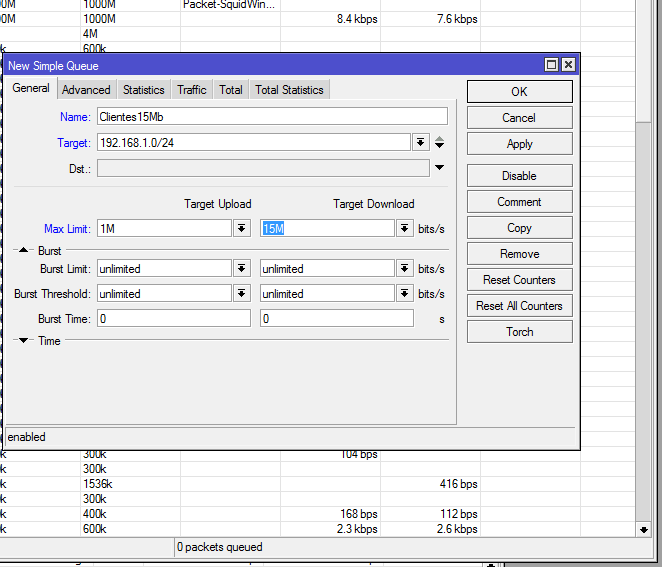This screenshot has width=662, height=567.
Task: Open Burst Limit upload dropdown
Action: click(x=241, y=269)
